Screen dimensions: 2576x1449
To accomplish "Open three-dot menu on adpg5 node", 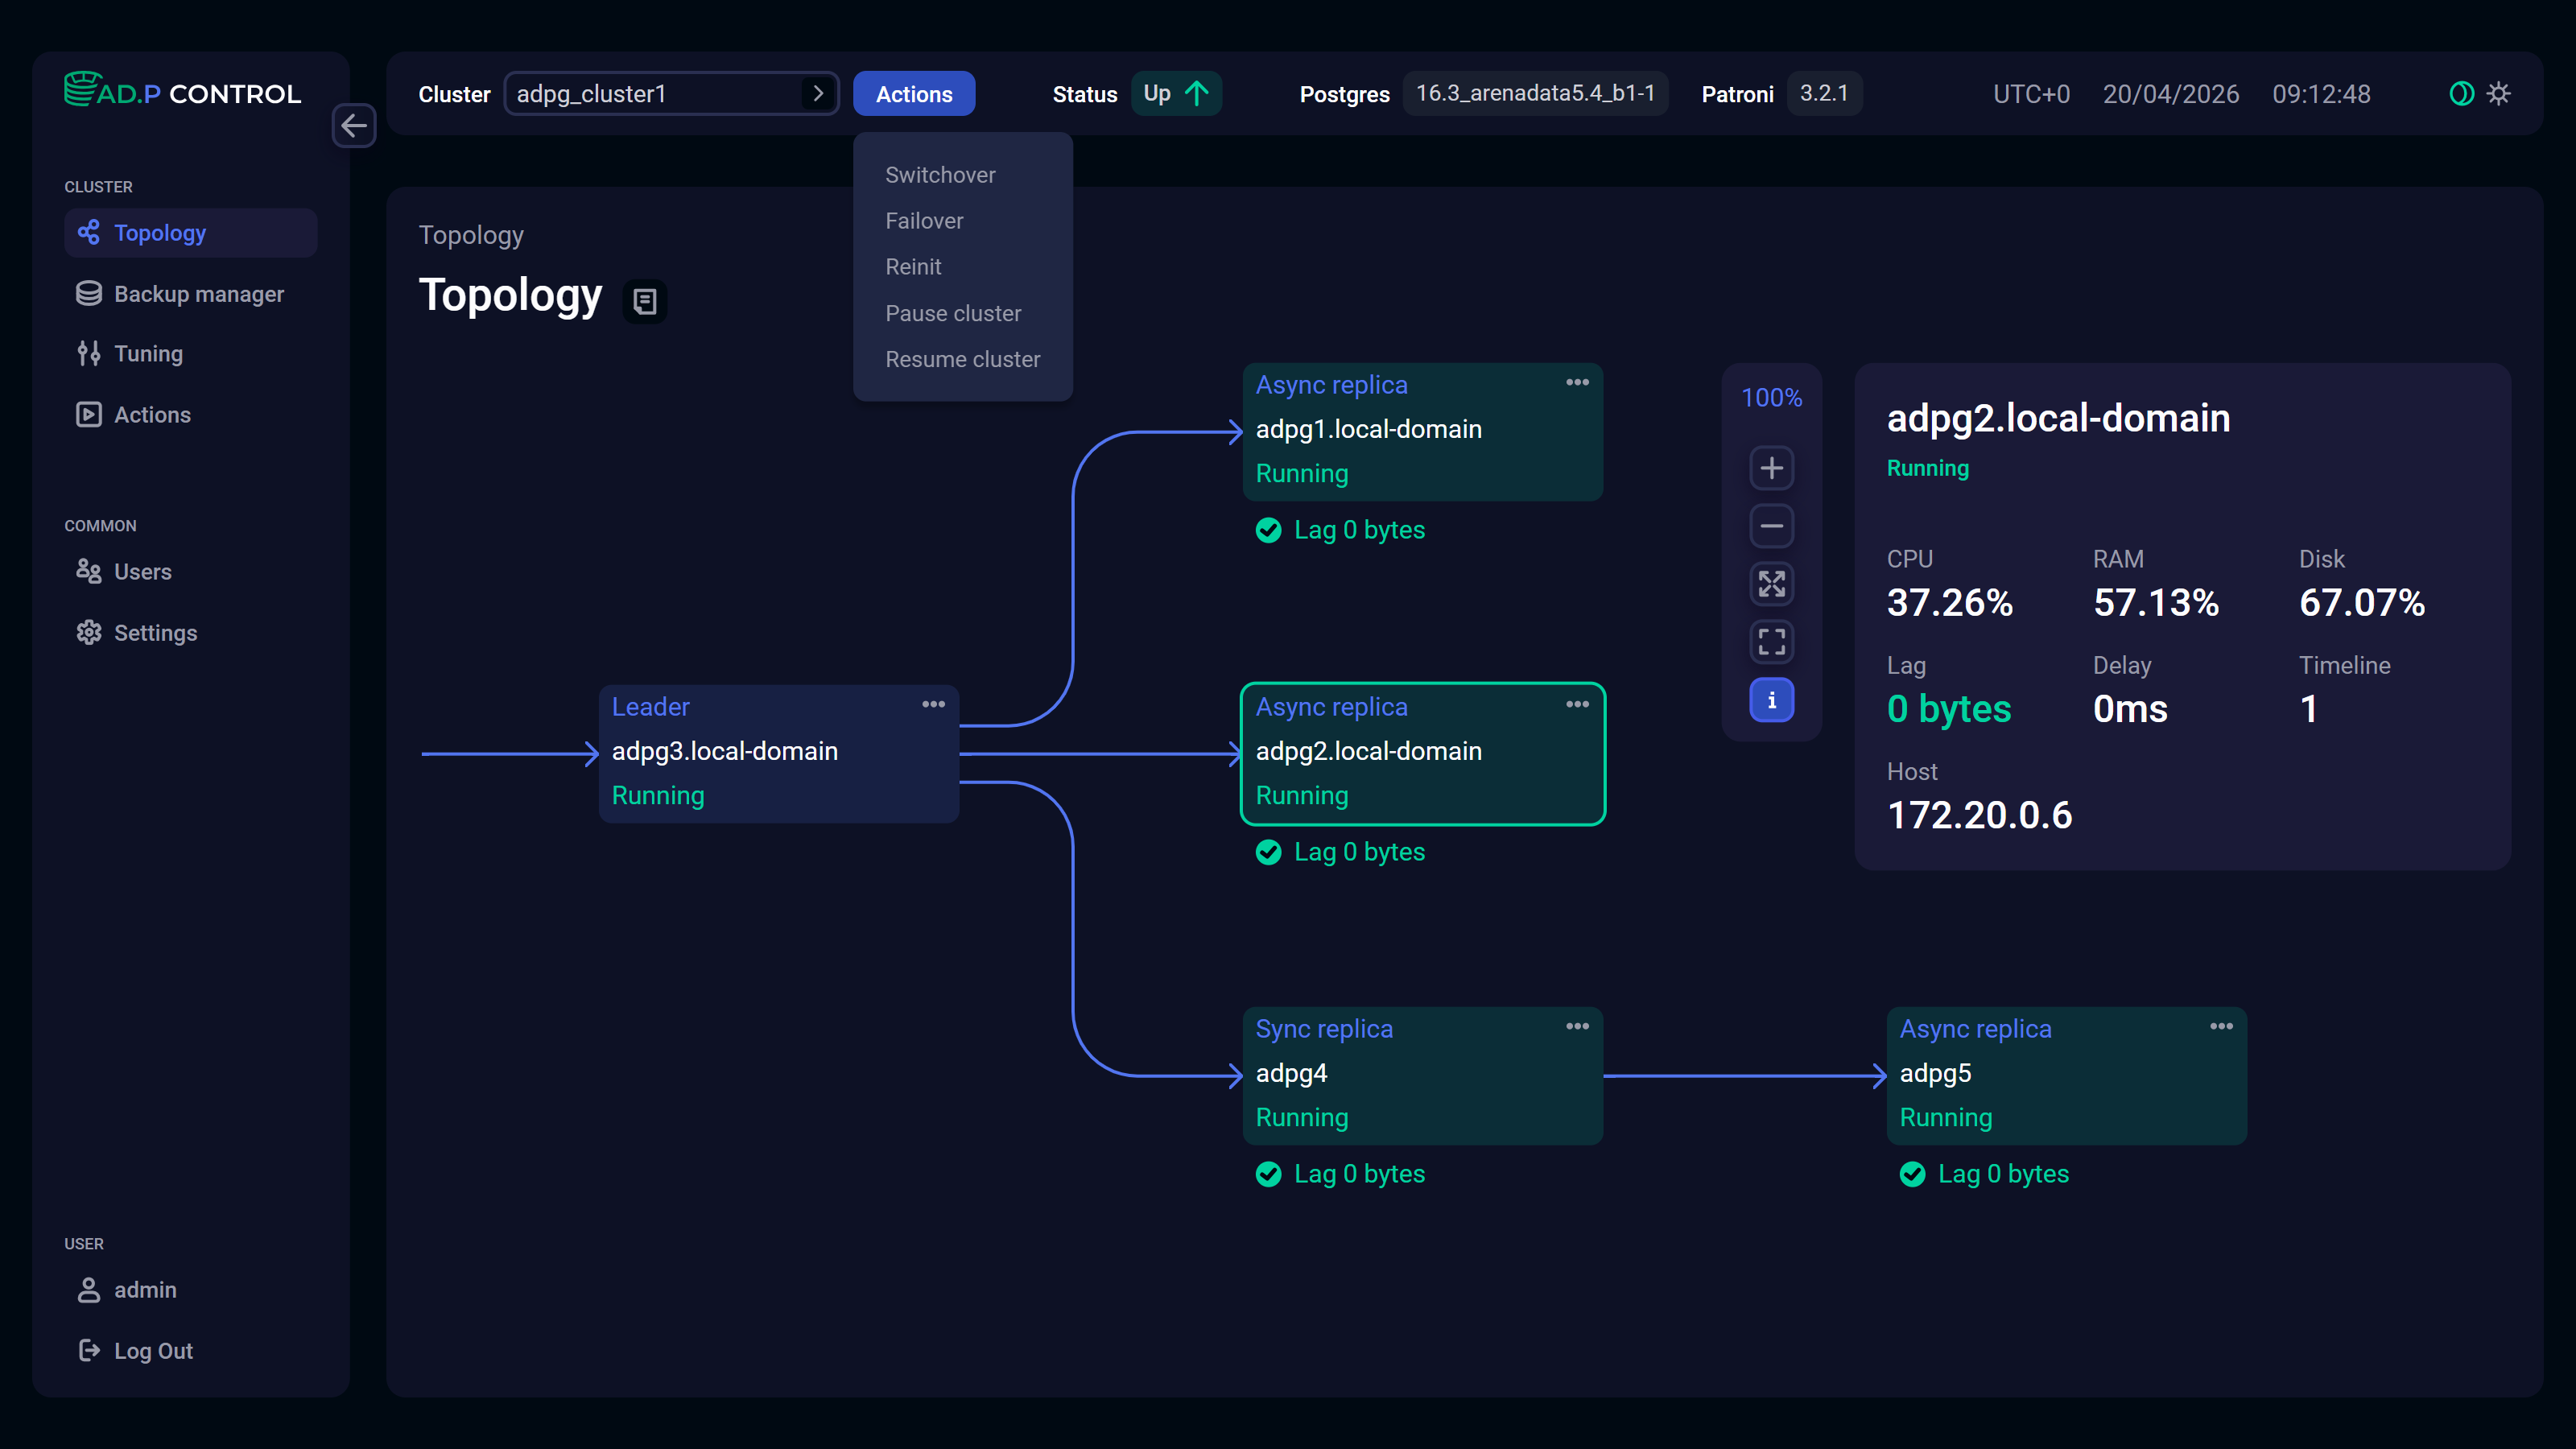I will [2221, 1027].
